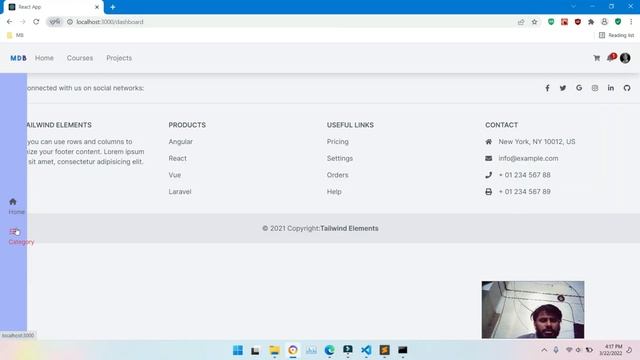Image resolution: width=640 pixels, height=360 pixels.
Task: Open File Explorer from taskbar
Action: point(275,350)
